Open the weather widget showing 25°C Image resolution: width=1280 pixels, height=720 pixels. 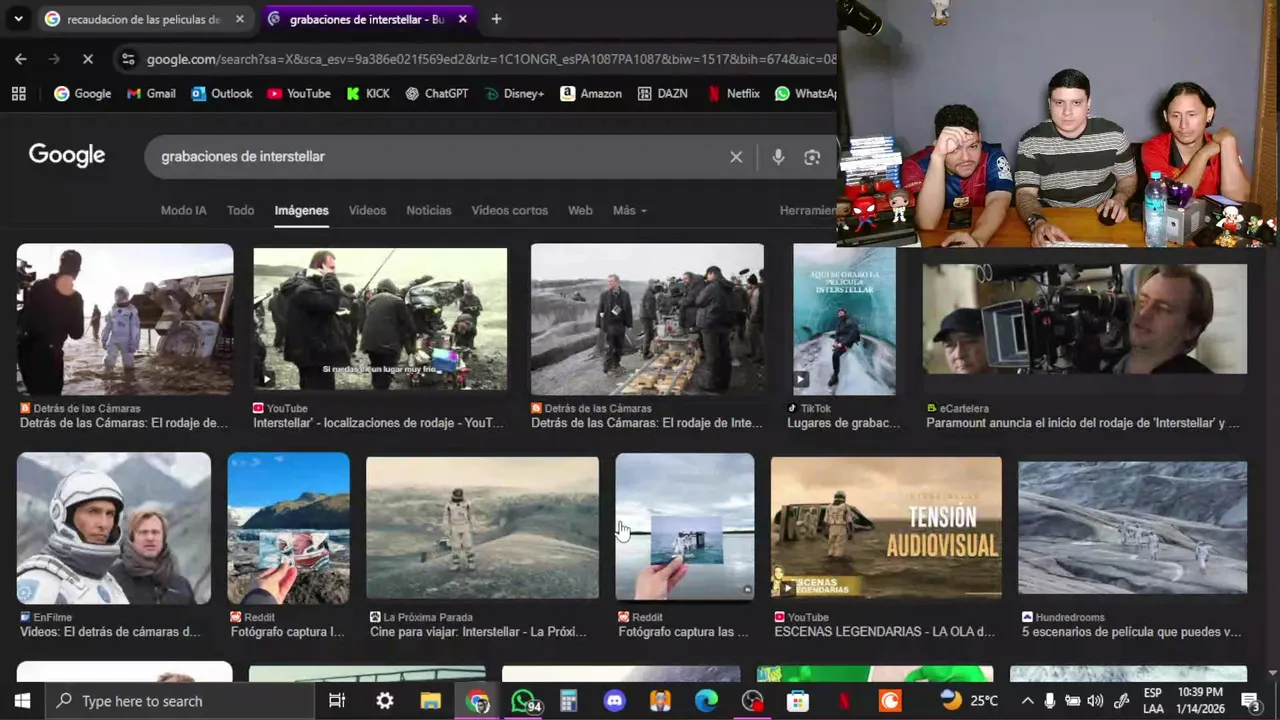[x=969, y=701]
